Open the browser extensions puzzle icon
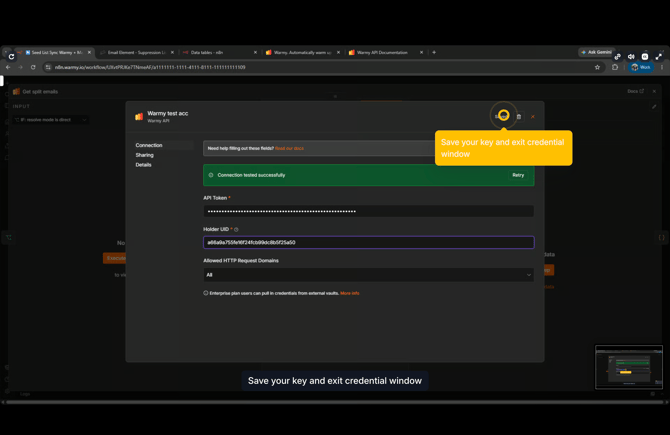 (615, 67)
